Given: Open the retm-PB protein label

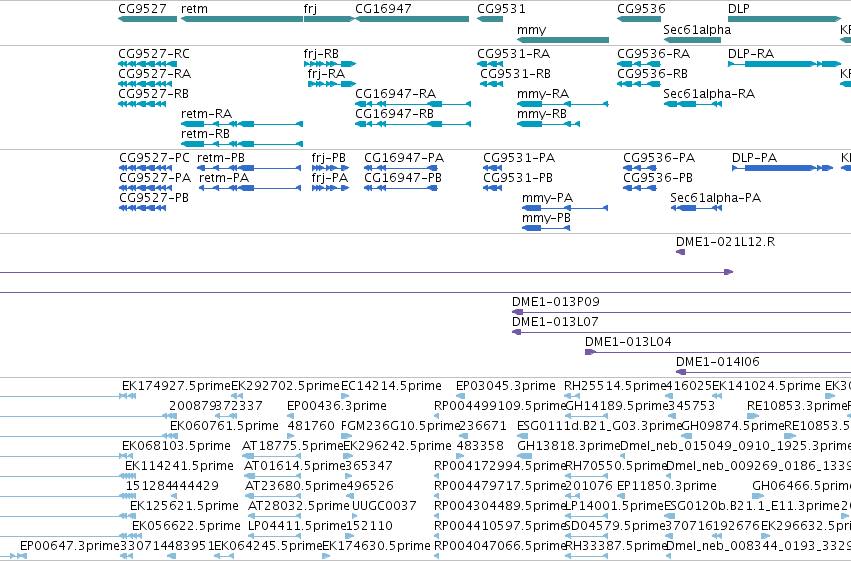Looking at the screenshot, I should (x=221, y=158).
